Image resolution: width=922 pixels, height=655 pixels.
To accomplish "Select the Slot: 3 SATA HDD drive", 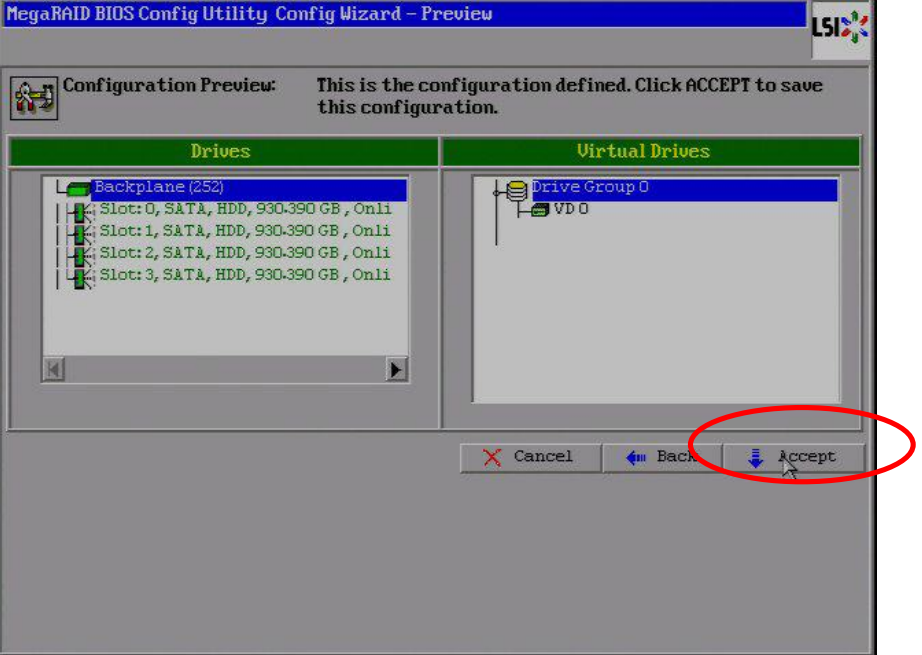I will pos(245,275).
